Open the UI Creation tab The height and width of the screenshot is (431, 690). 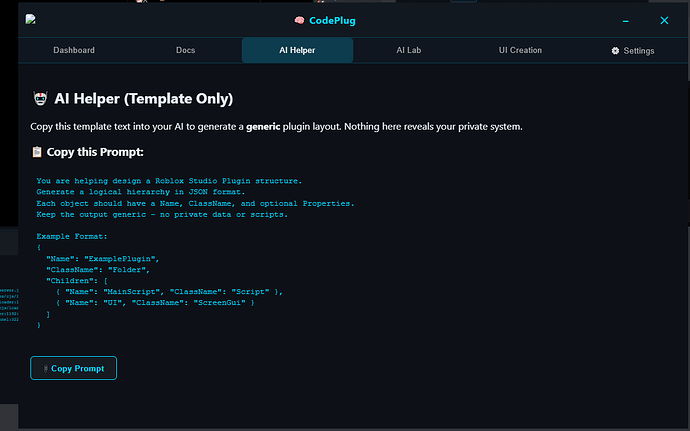click(520, 50)
